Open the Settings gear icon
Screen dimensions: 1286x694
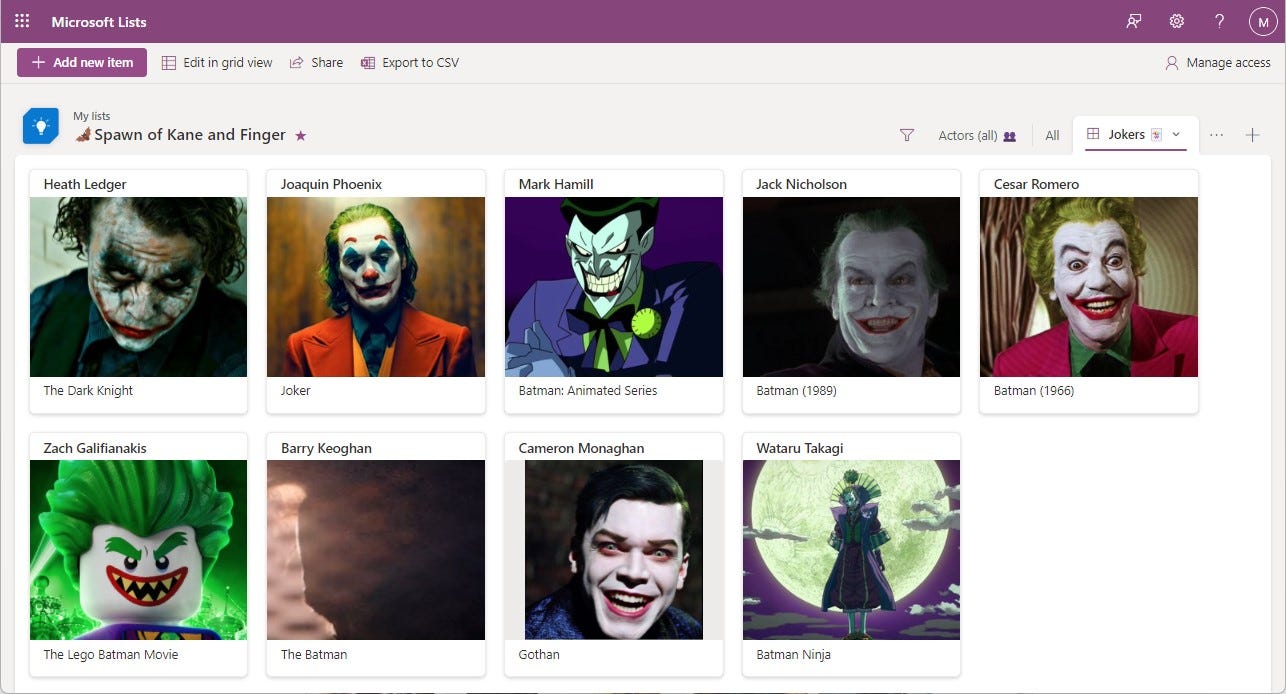click(x=1177, y=21)
